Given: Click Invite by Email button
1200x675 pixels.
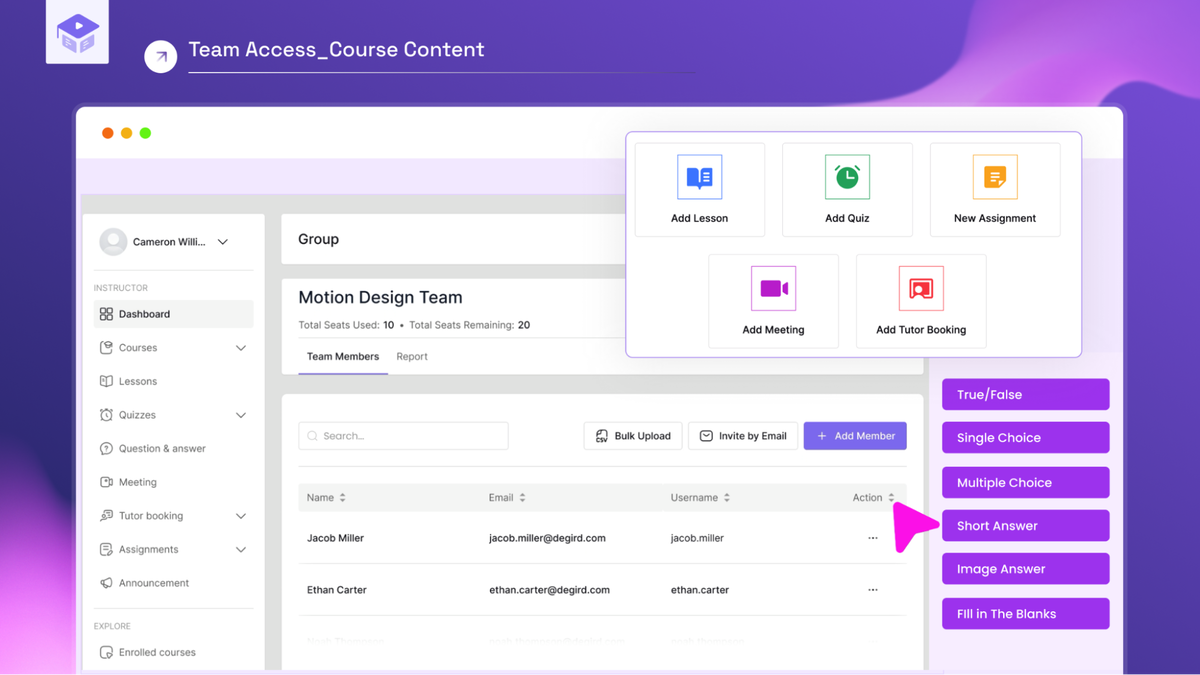Looking at the screenshot, I should click(743, 436).
